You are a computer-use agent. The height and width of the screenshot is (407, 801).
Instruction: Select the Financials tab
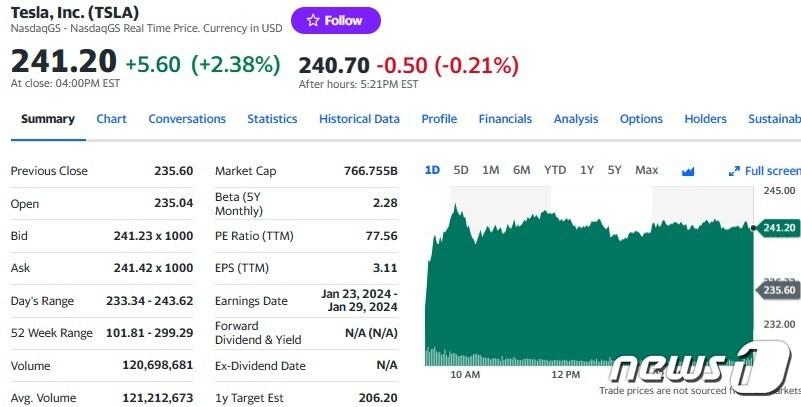(x=505, y=119)
